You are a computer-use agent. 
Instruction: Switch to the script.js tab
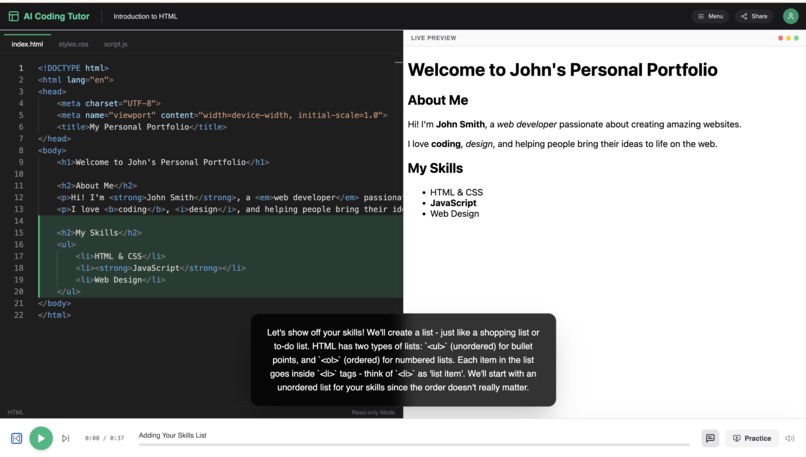click(x=116, y=44)
